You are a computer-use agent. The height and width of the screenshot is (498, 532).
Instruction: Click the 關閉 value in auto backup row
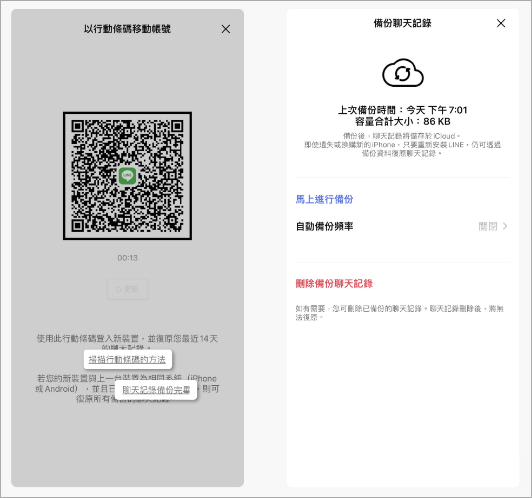pyautogui.click(x=488, y=226)
